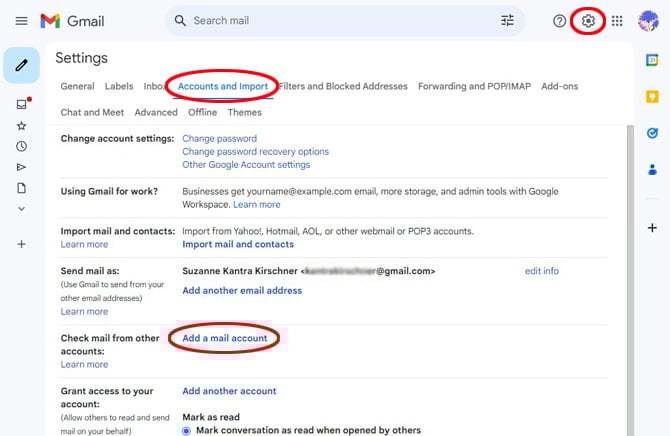The width and height of the screenshot is (670, 436).
Task: Click the settings page vertical scrollbar
Action: [x=629, y=280]
